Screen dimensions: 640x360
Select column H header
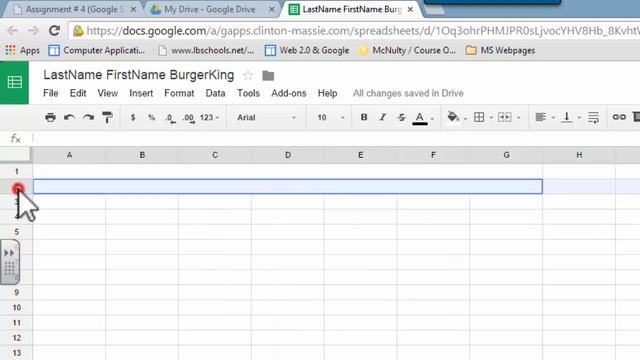[x=579, y=155]
